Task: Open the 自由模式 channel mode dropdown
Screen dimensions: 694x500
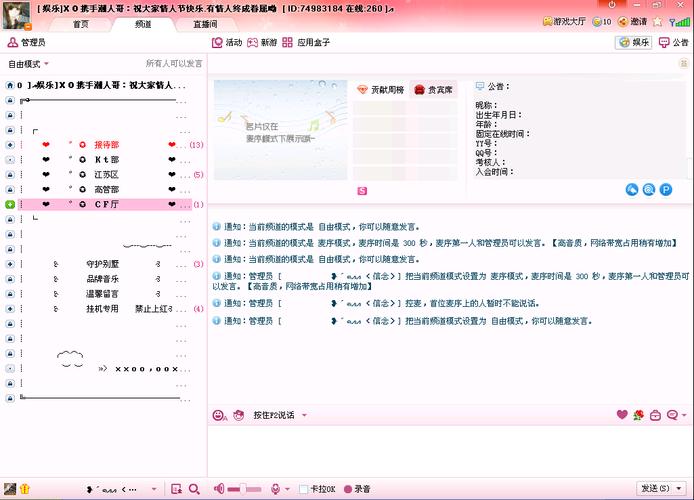Action: tap(30, 64)
